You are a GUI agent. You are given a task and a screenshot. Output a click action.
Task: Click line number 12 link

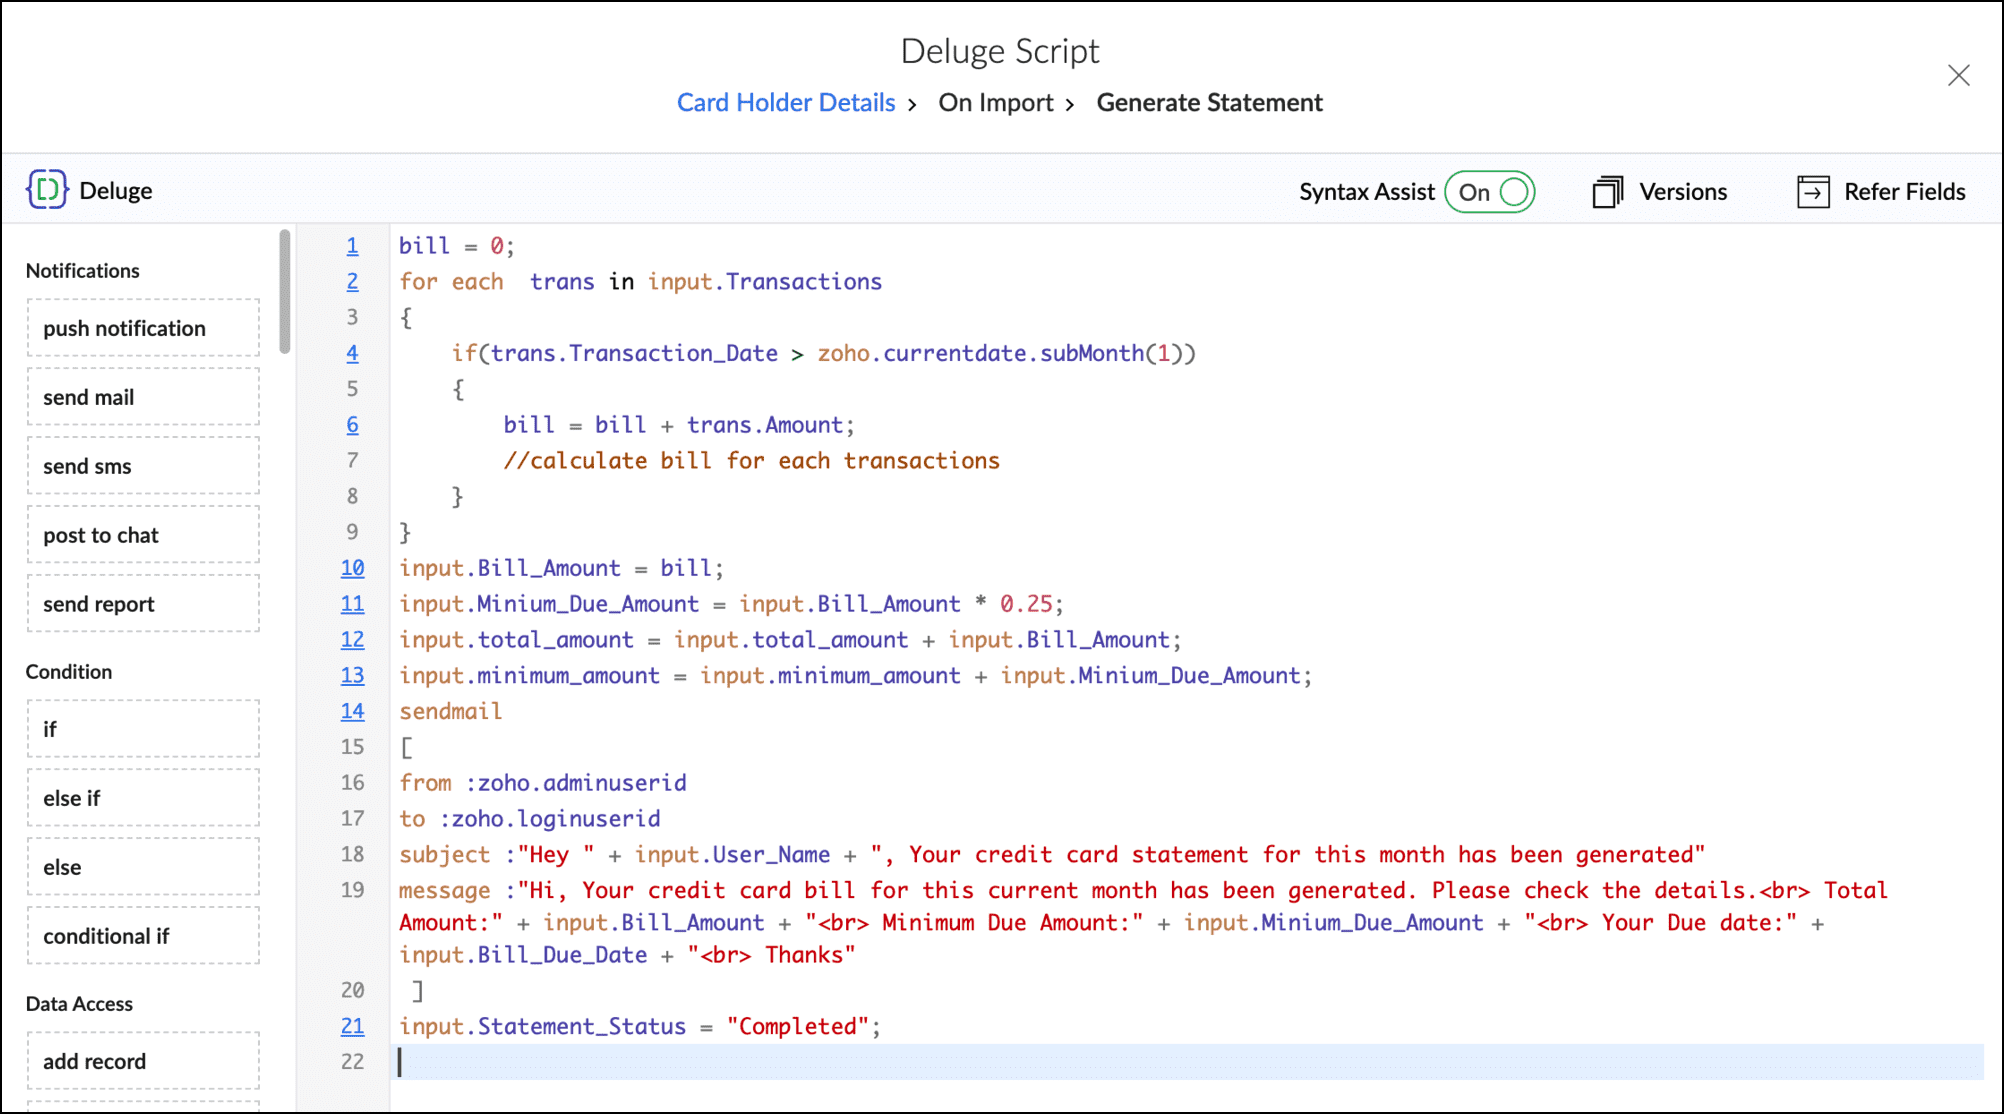click(352, 640)
